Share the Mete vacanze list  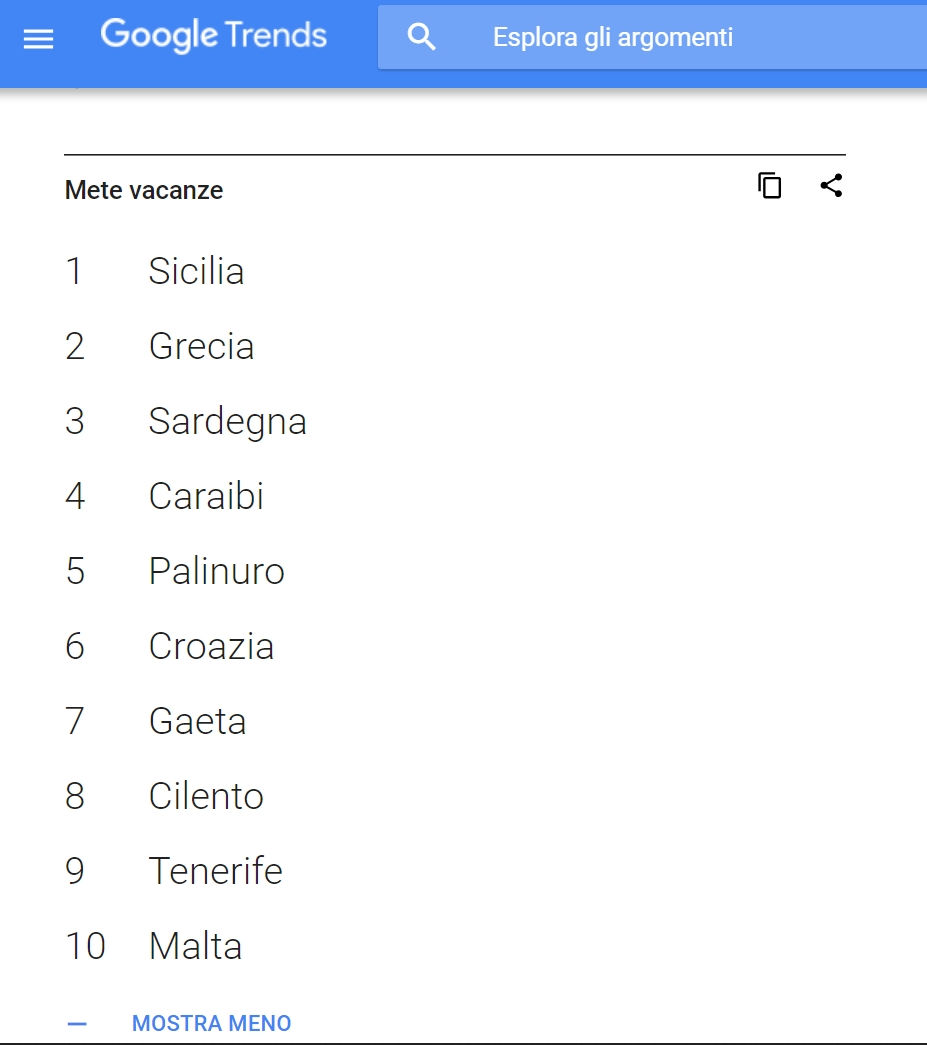click(831, 185)
